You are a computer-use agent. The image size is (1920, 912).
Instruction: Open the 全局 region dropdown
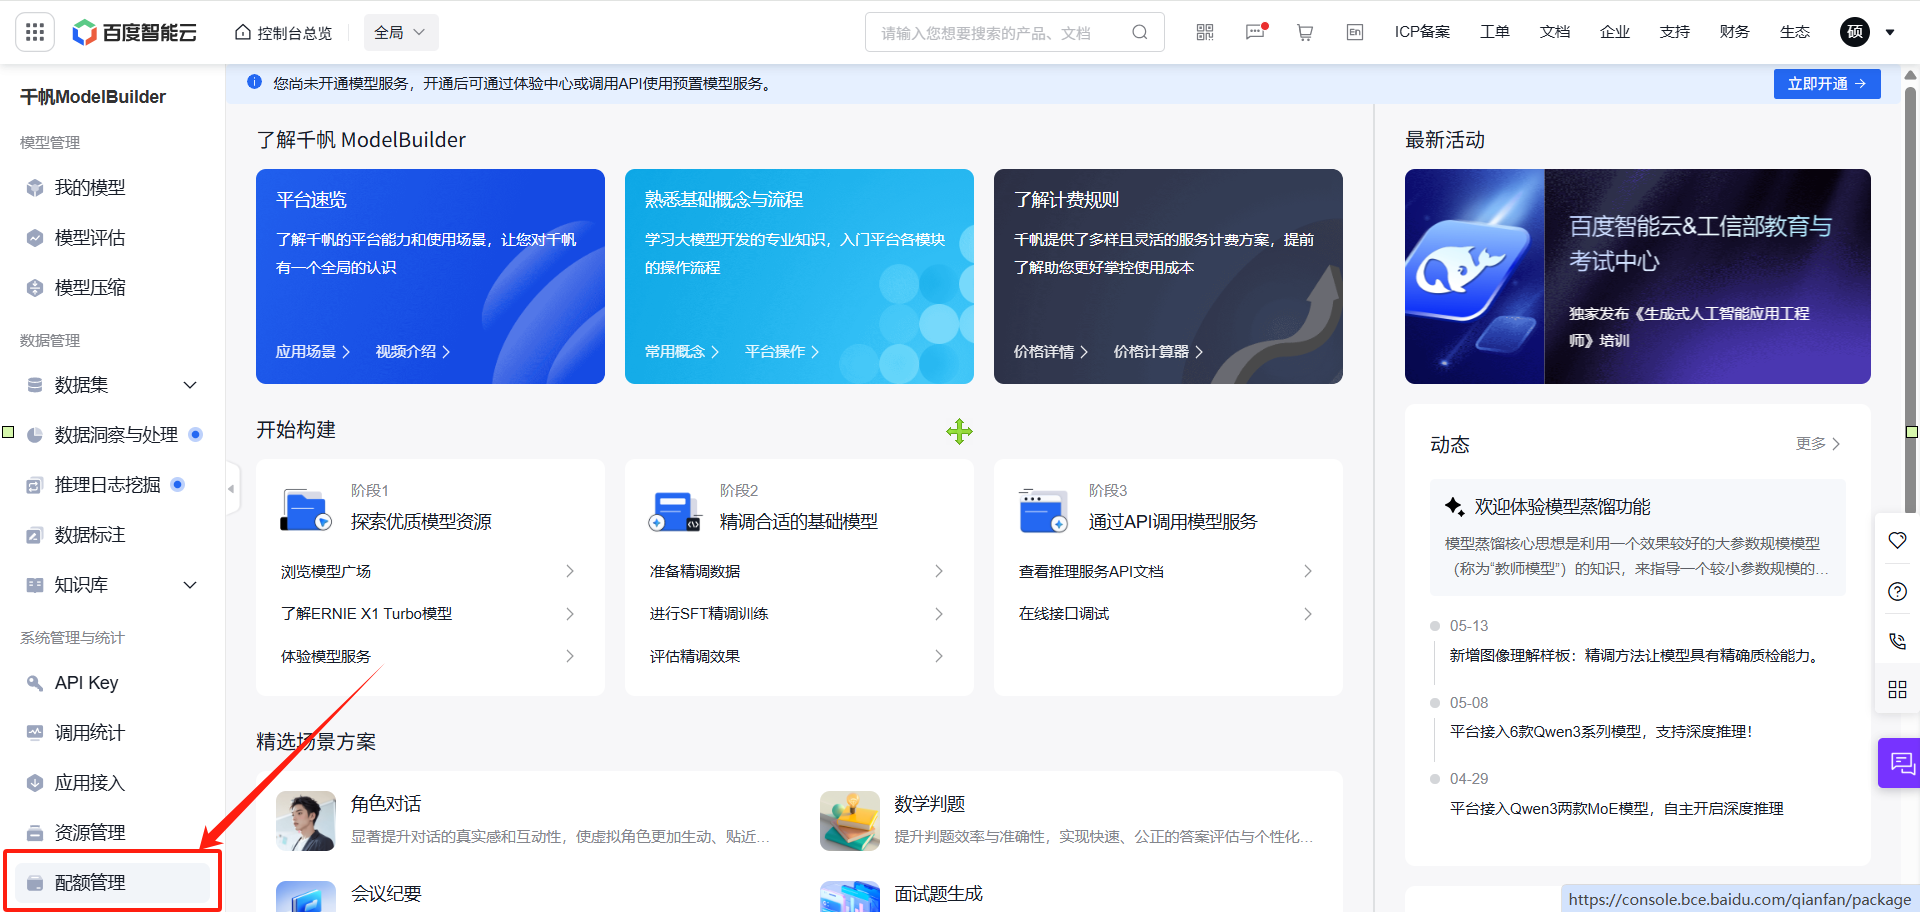(x=400, y=32)
